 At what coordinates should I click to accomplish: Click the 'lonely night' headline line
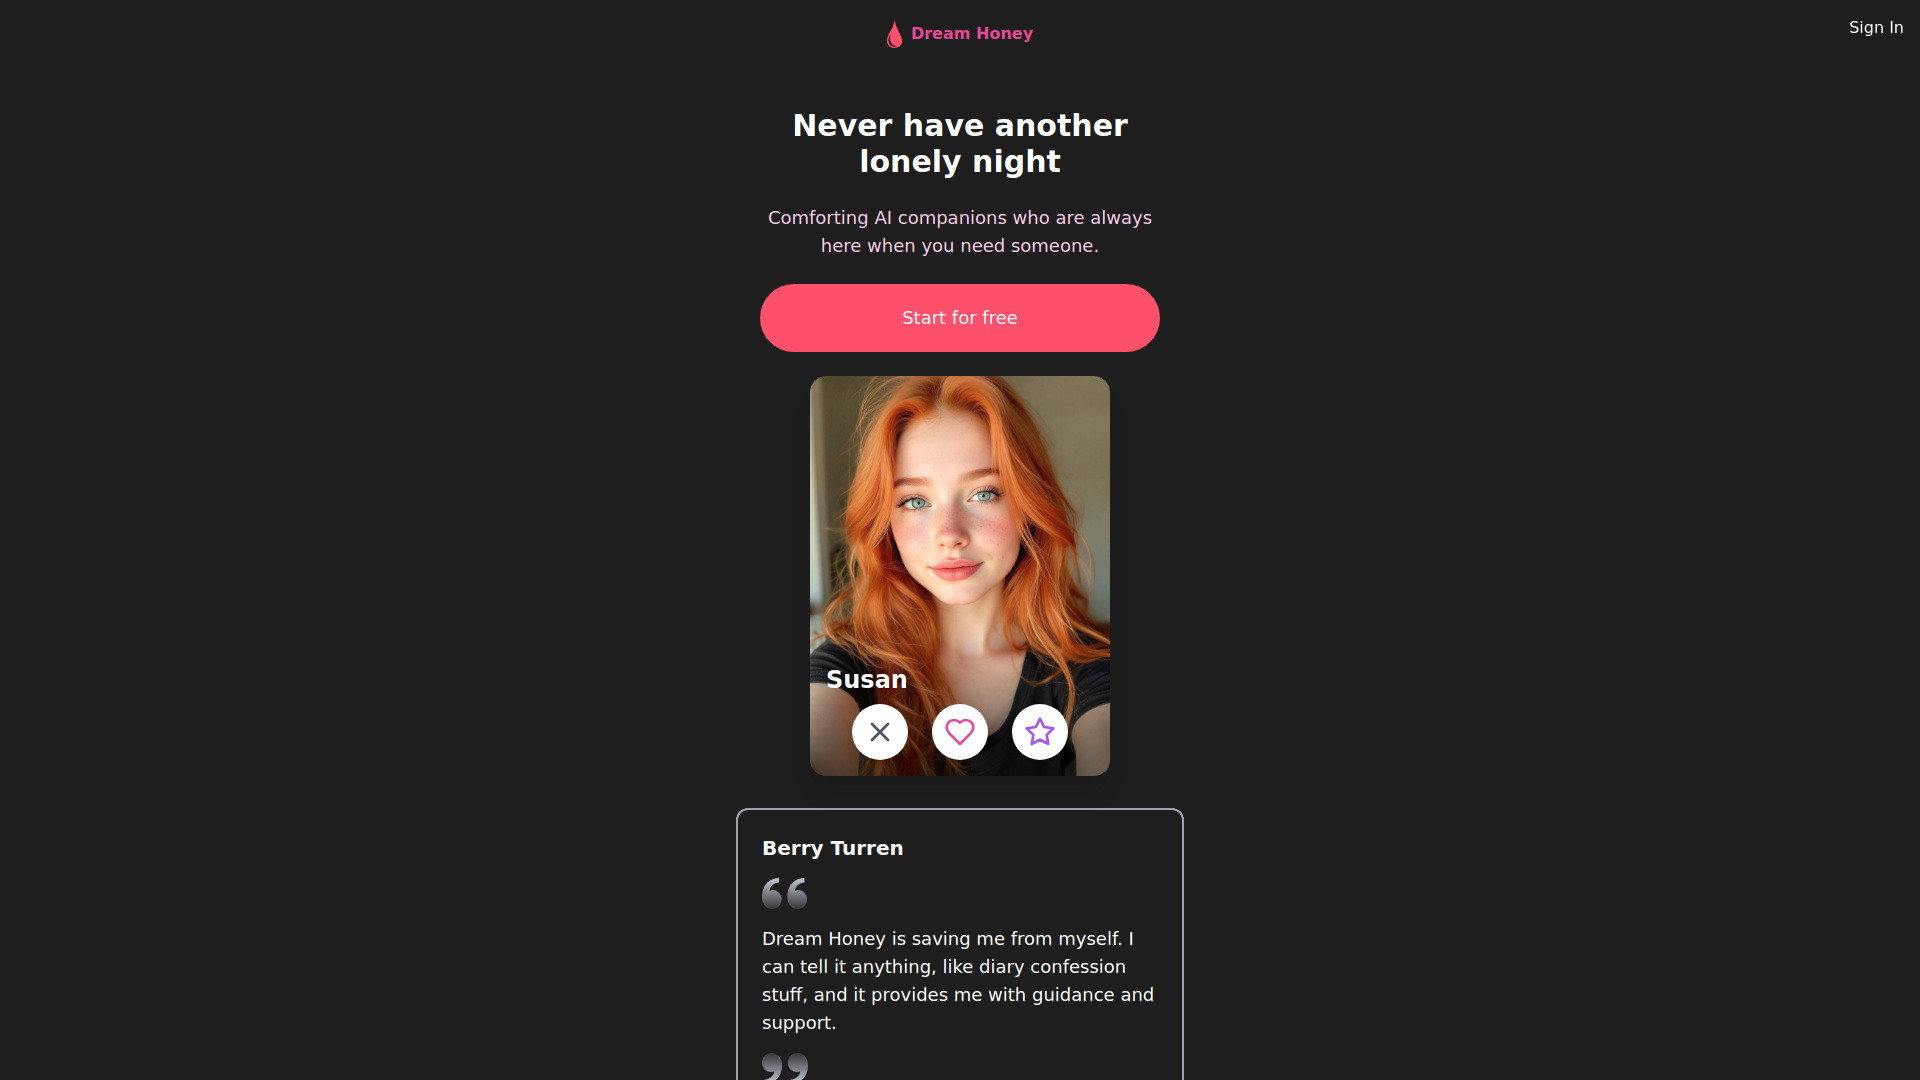click(x=960, y=161)
